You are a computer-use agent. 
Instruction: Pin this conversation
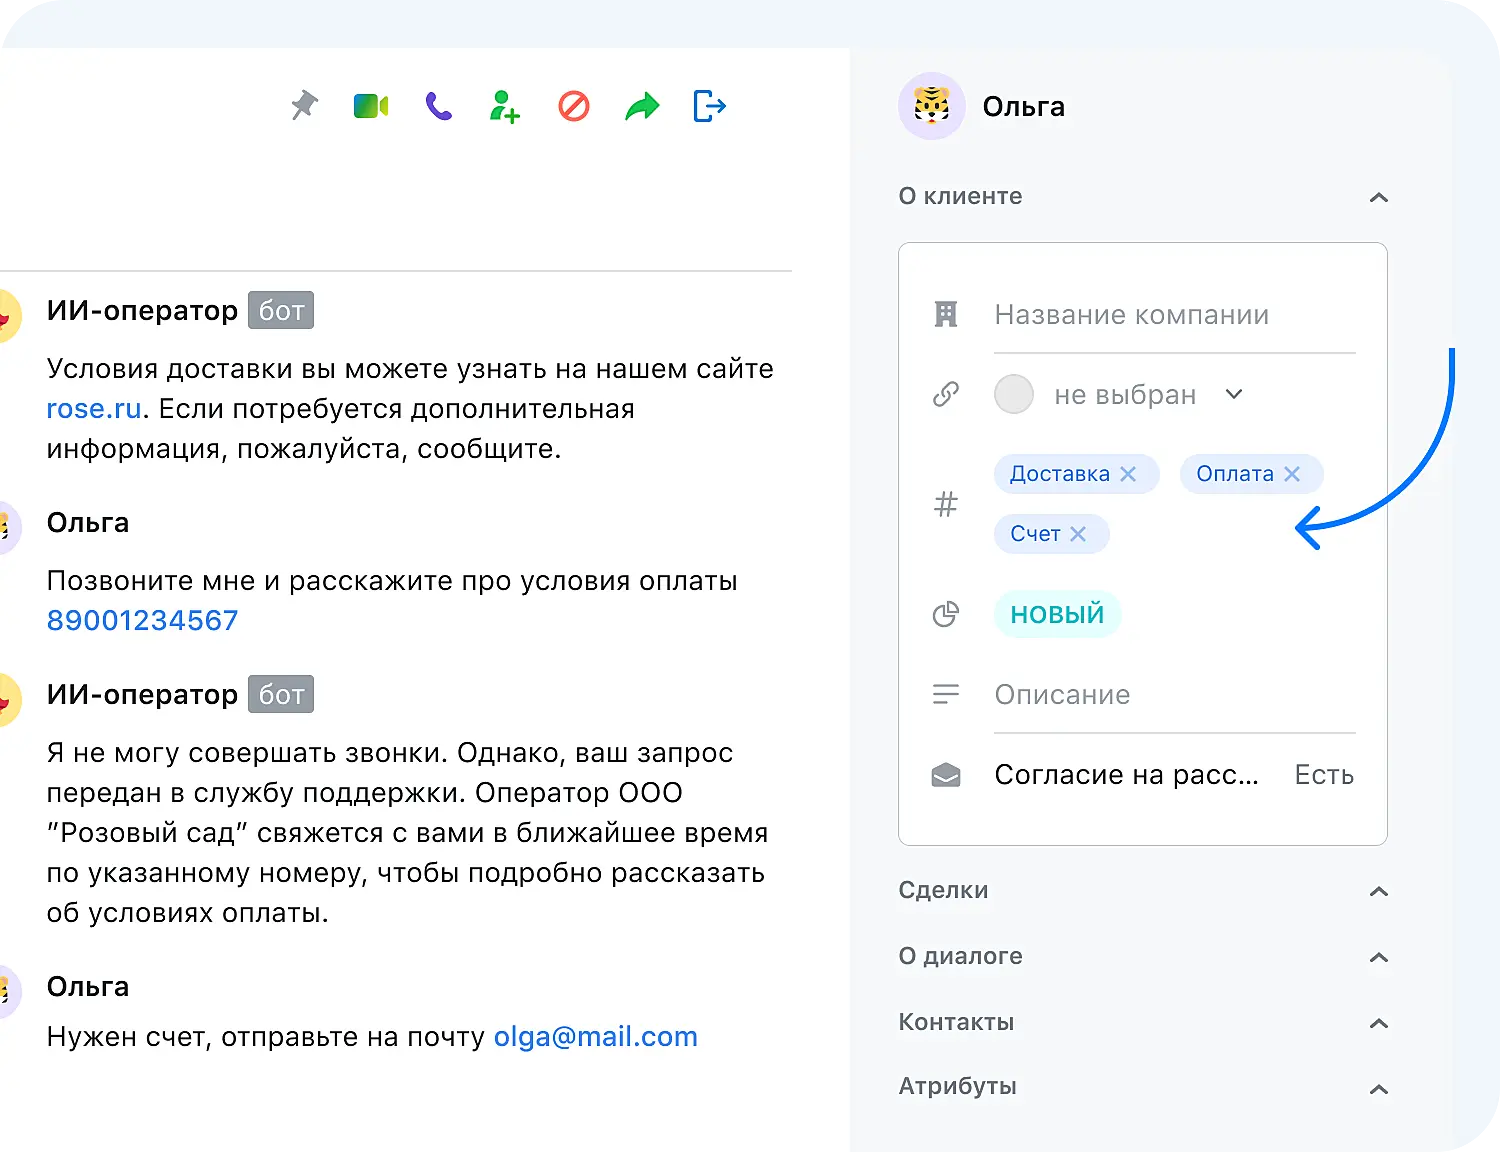click(303, 106)
